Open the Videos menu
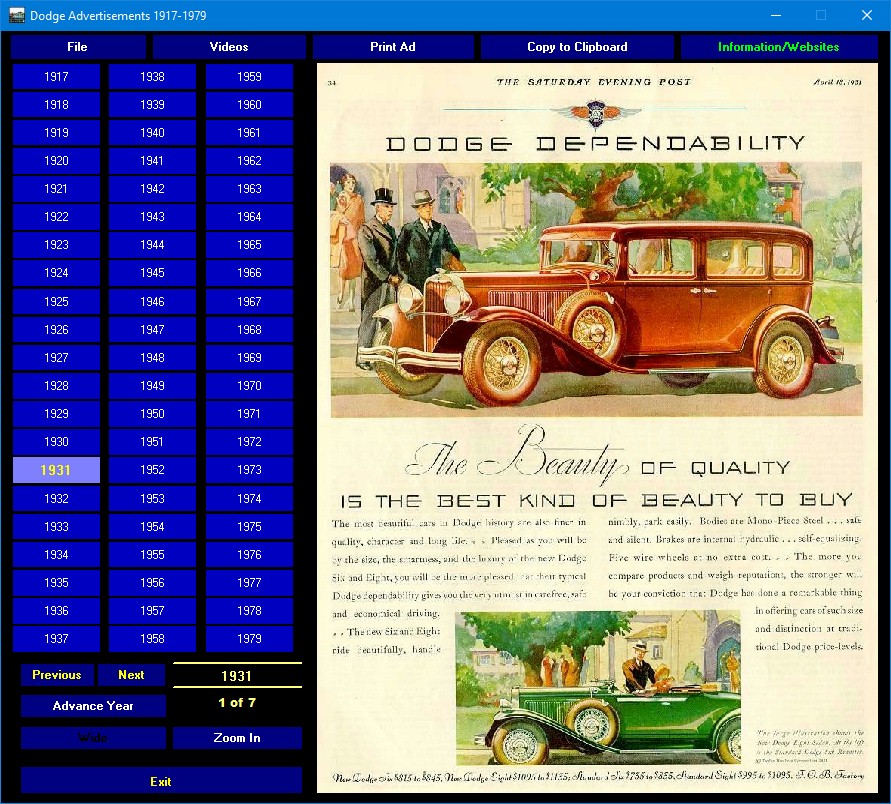The height and width of the screenshot is (804, 891). tap(229, 47)
